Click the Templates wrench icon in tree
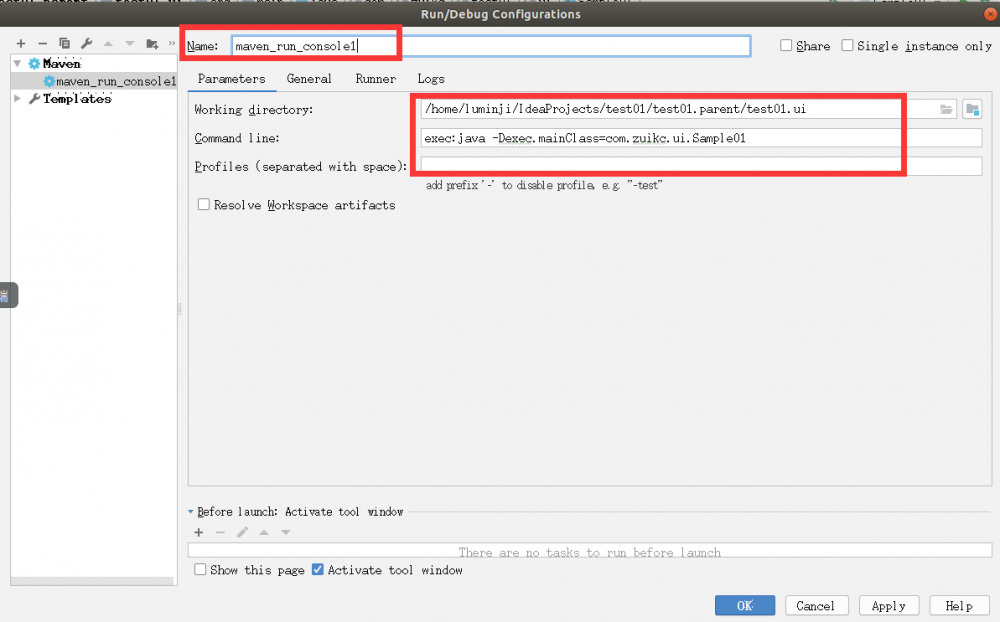The image size is (1000, 622). 34,98
